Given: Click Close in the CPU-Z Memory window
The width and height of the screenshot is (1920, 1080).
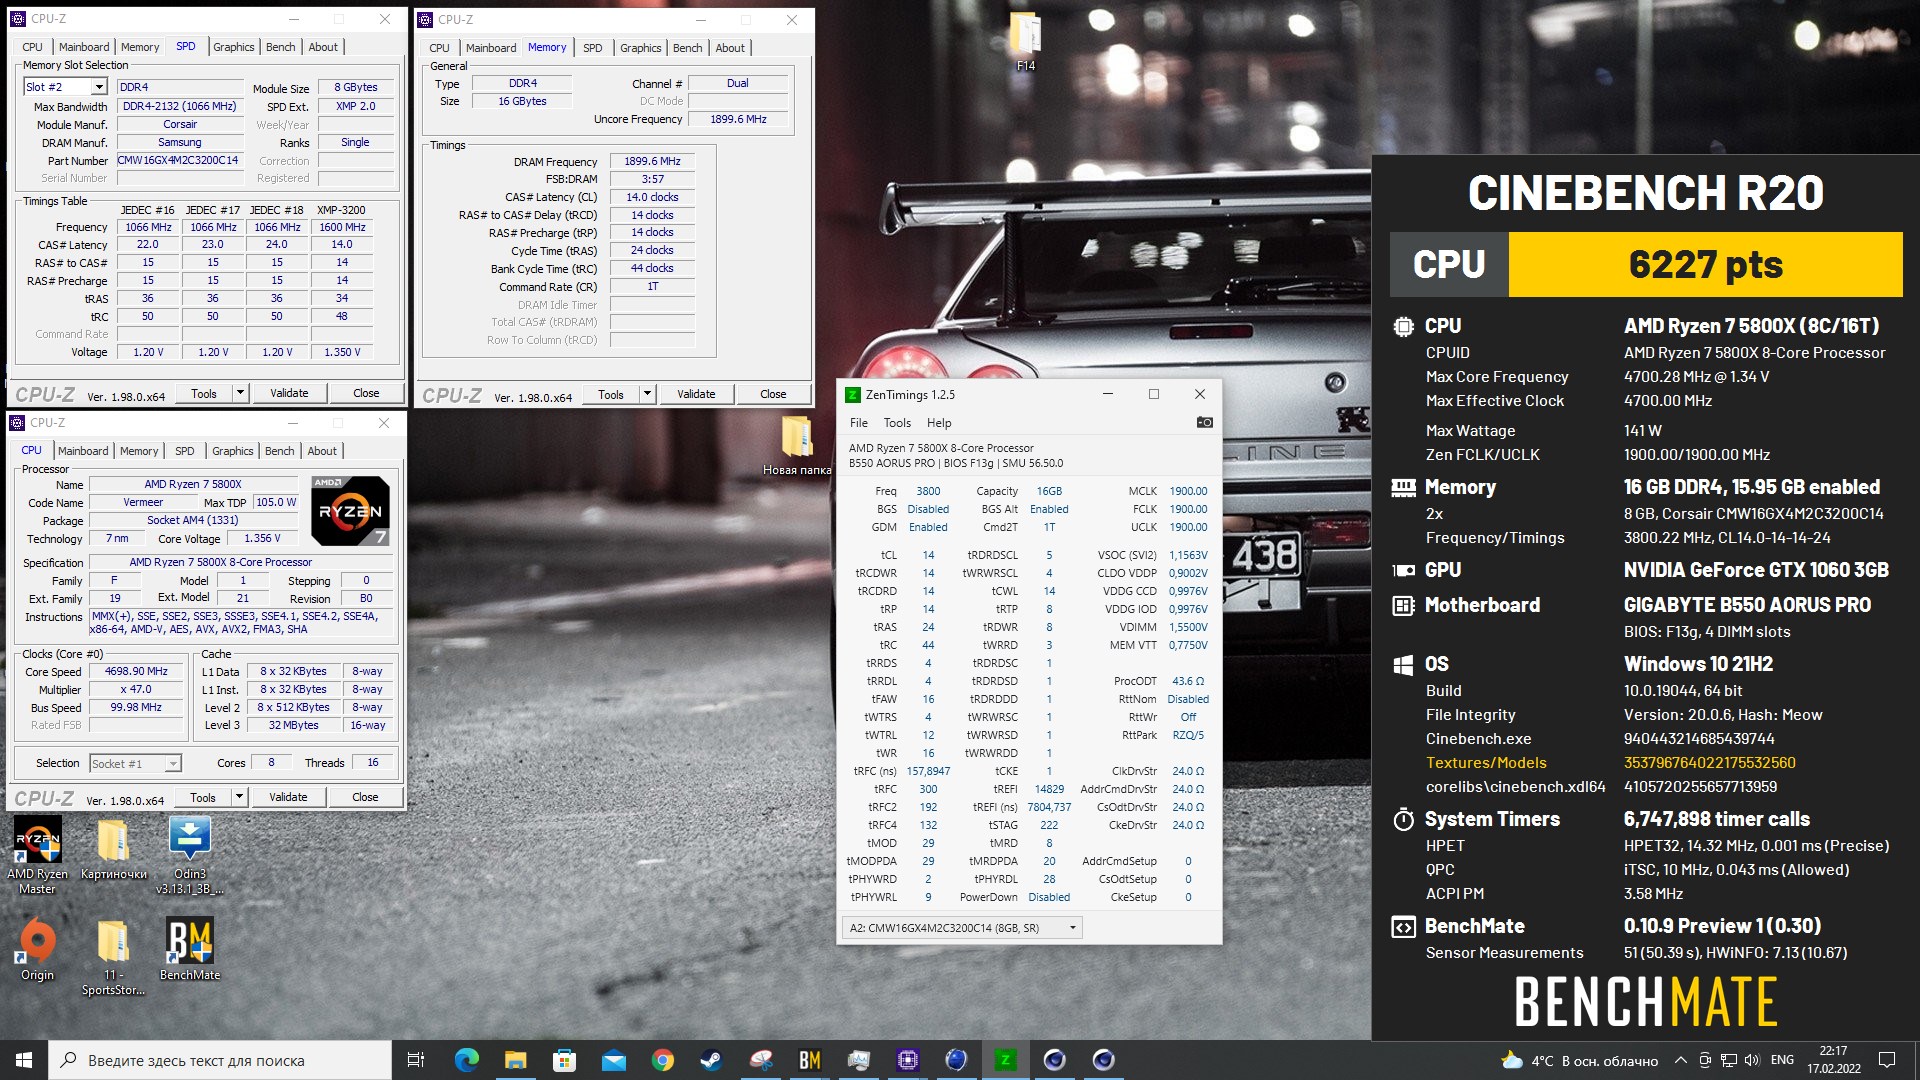Looking at the screenshot, I should click(x=773, y=394).
